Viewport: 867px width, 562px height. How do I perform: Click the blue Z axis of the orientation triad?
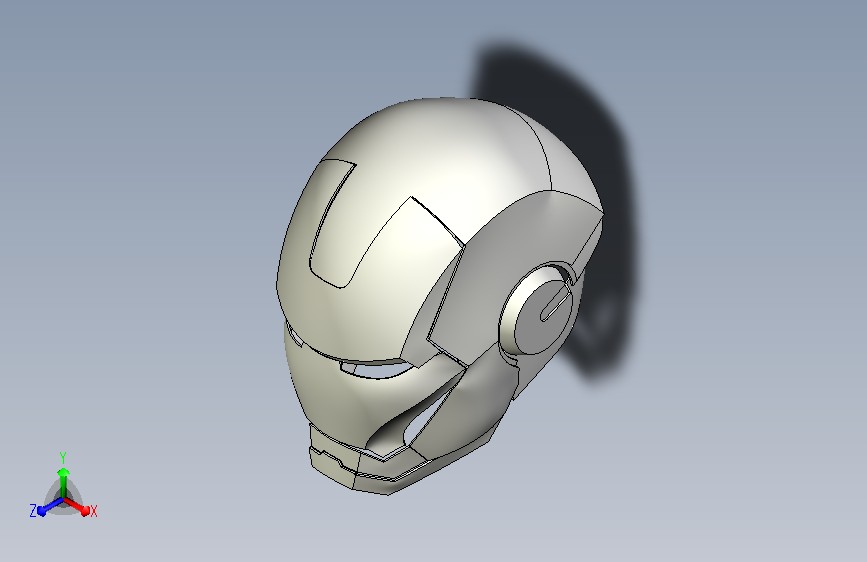pos(51,506)
